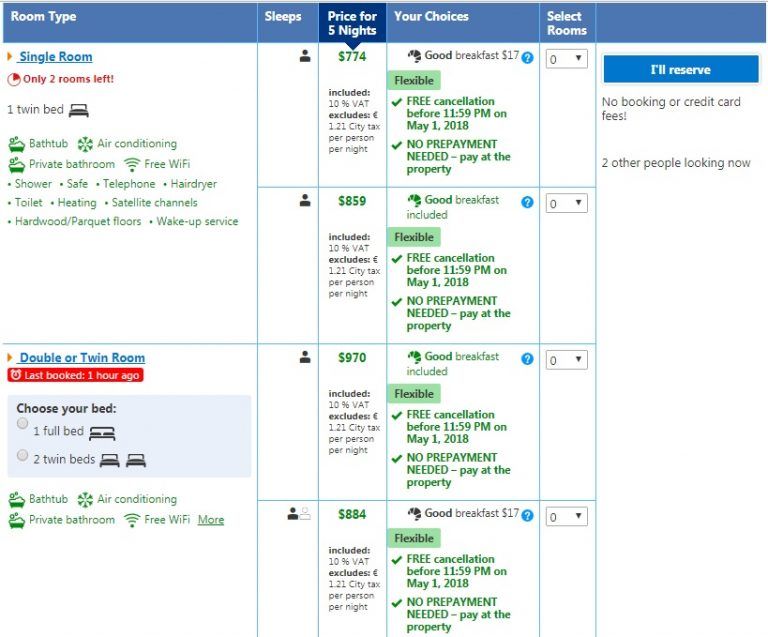Click the Satellite channels amenity
This screenshot has width=768, height=637.
coord(154,203)
